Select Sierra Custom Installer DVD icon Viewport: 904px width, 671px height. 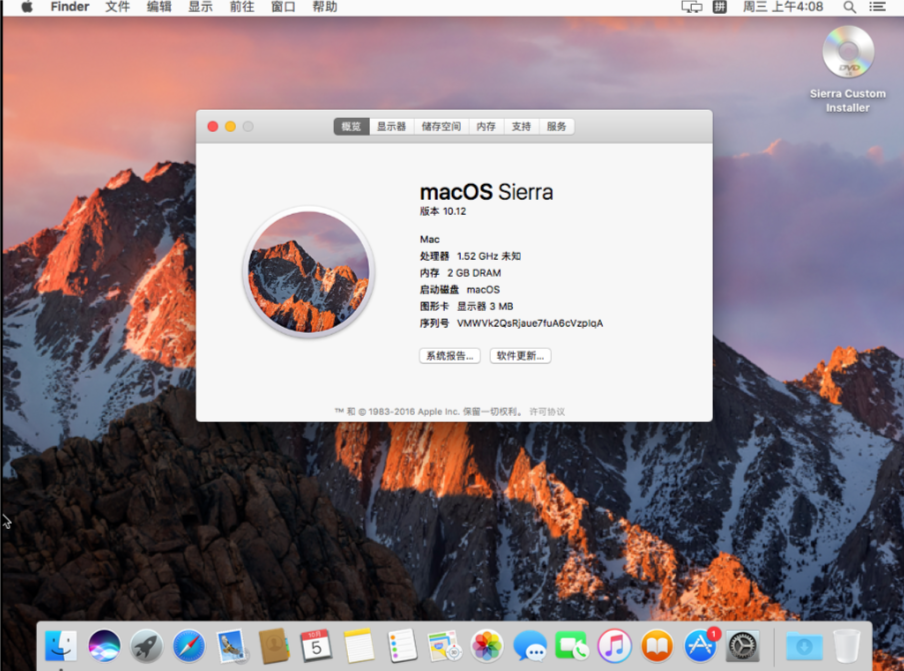[x=848, y=52]
